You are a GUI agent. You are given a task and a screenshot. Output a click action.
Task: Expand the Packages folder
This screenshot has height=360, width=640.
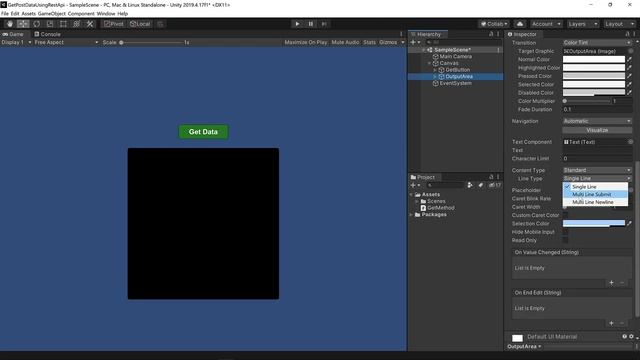coord(412,215)
